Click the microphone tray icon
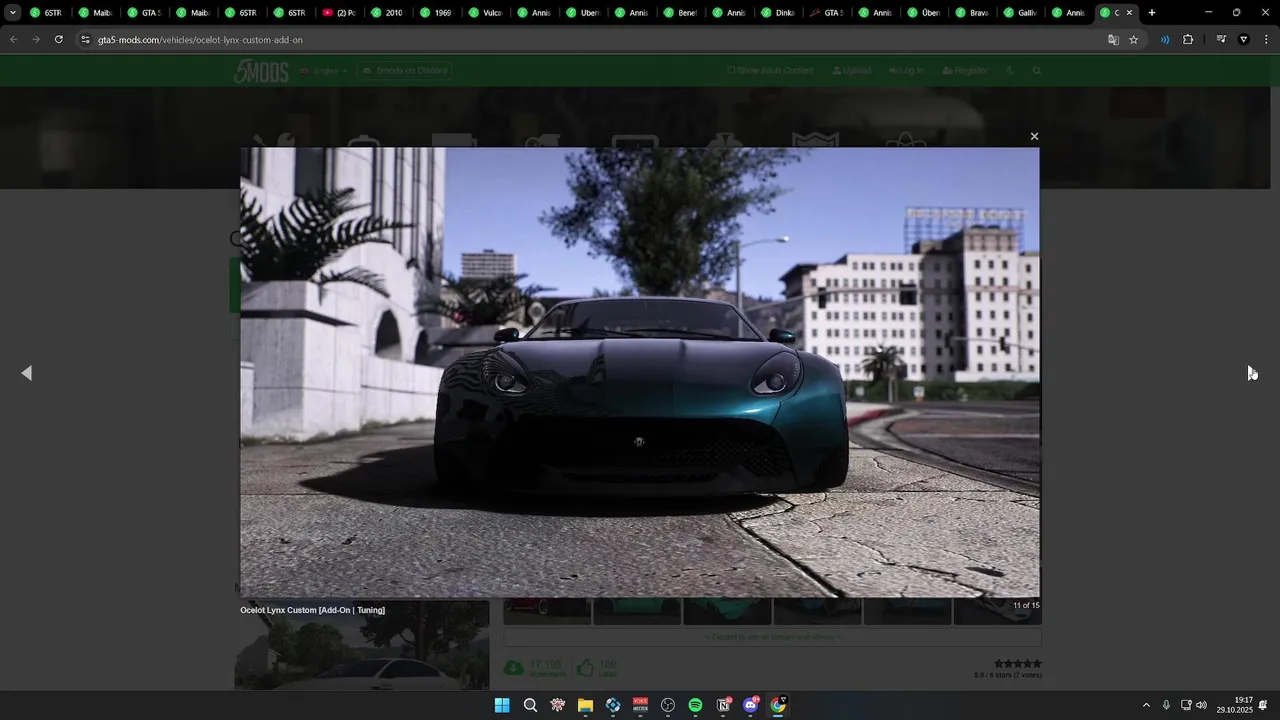 point(1166,705)
